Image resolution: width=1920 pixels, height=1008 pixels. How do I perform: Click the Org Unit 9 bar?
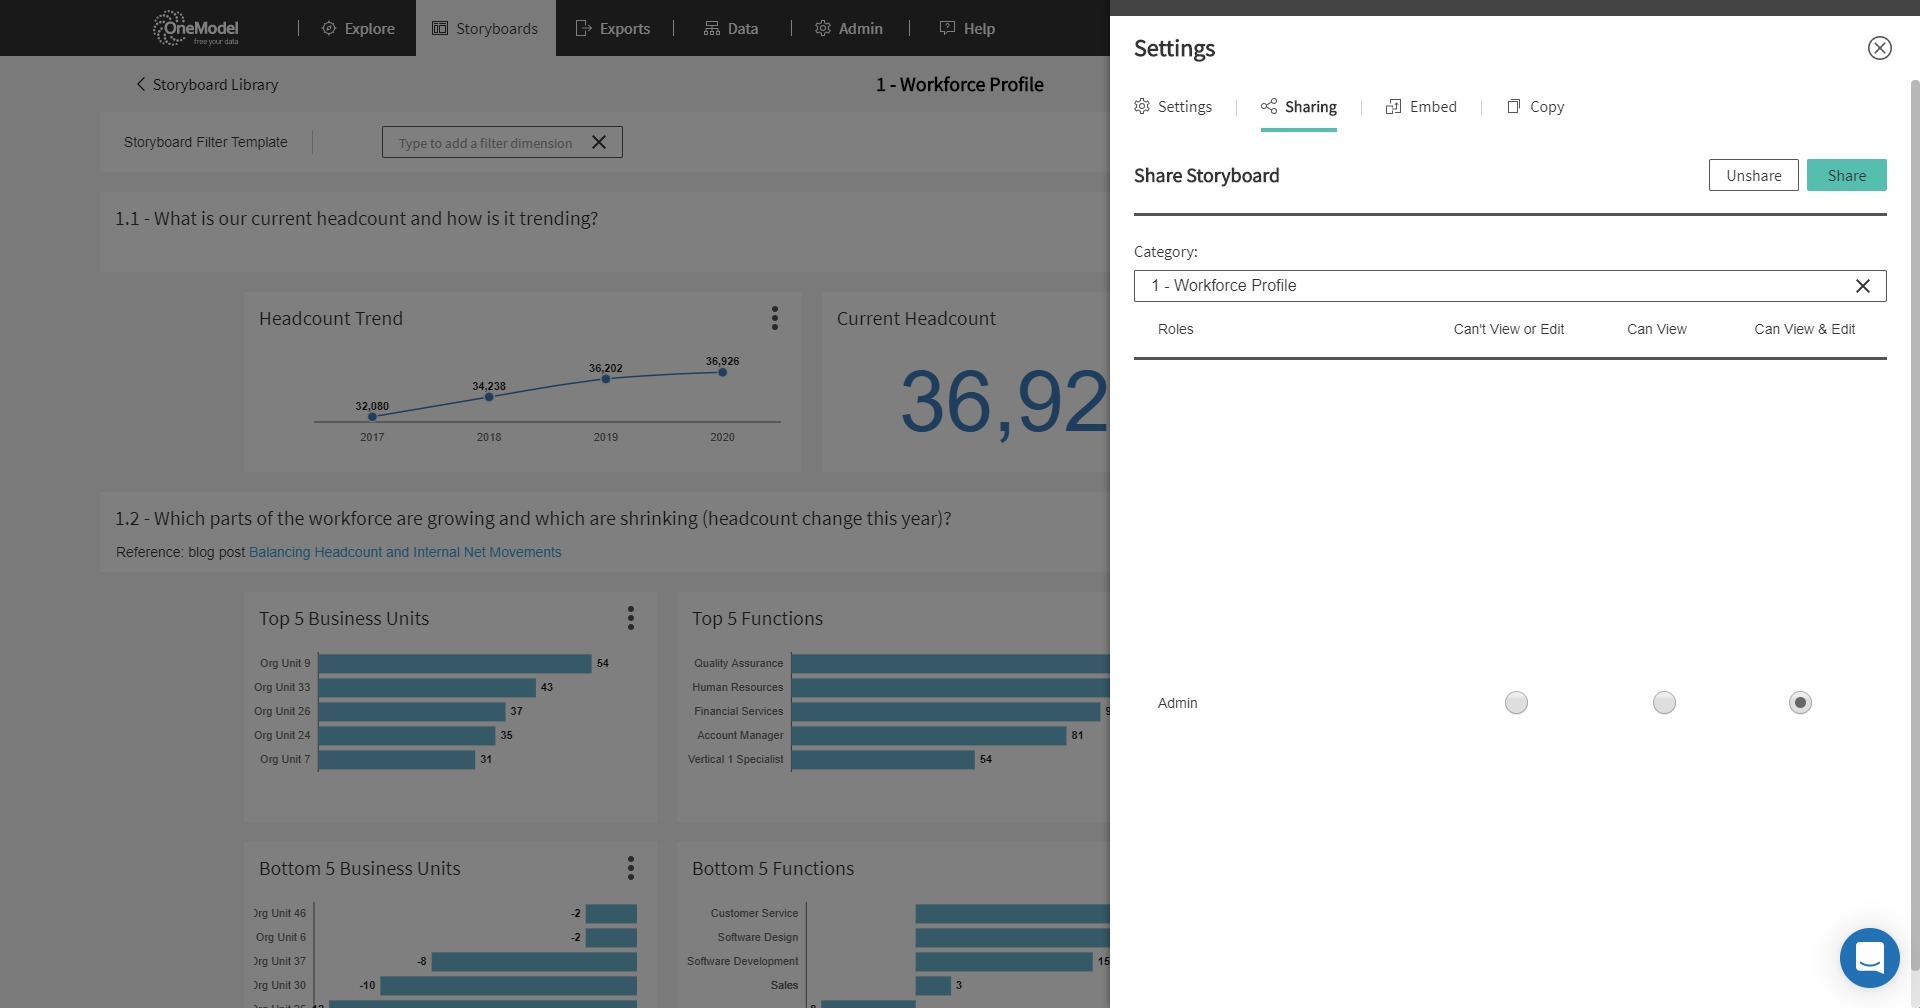coord(455,664)
